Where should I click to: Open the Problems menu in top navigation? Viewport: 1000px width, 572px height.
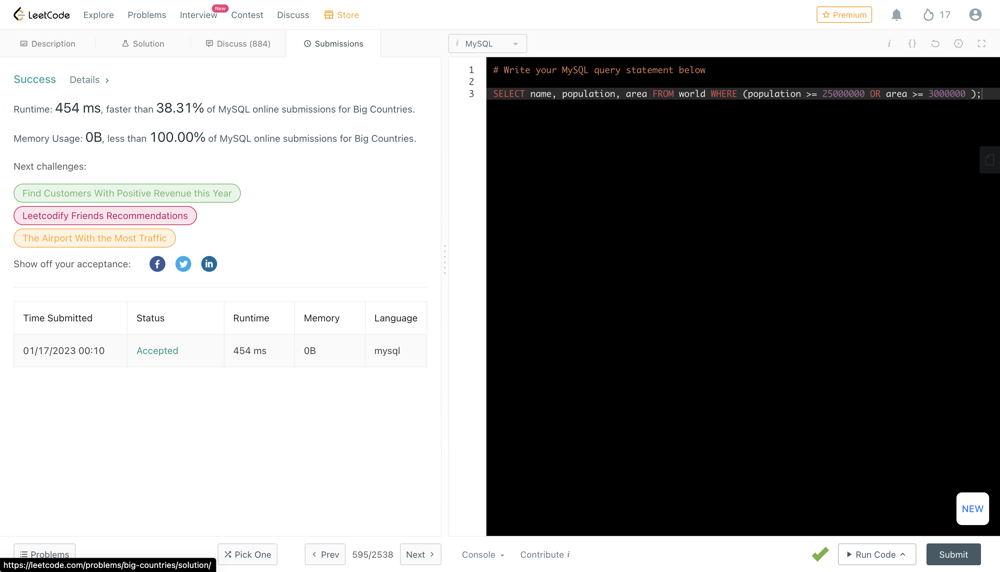point(146,15)
